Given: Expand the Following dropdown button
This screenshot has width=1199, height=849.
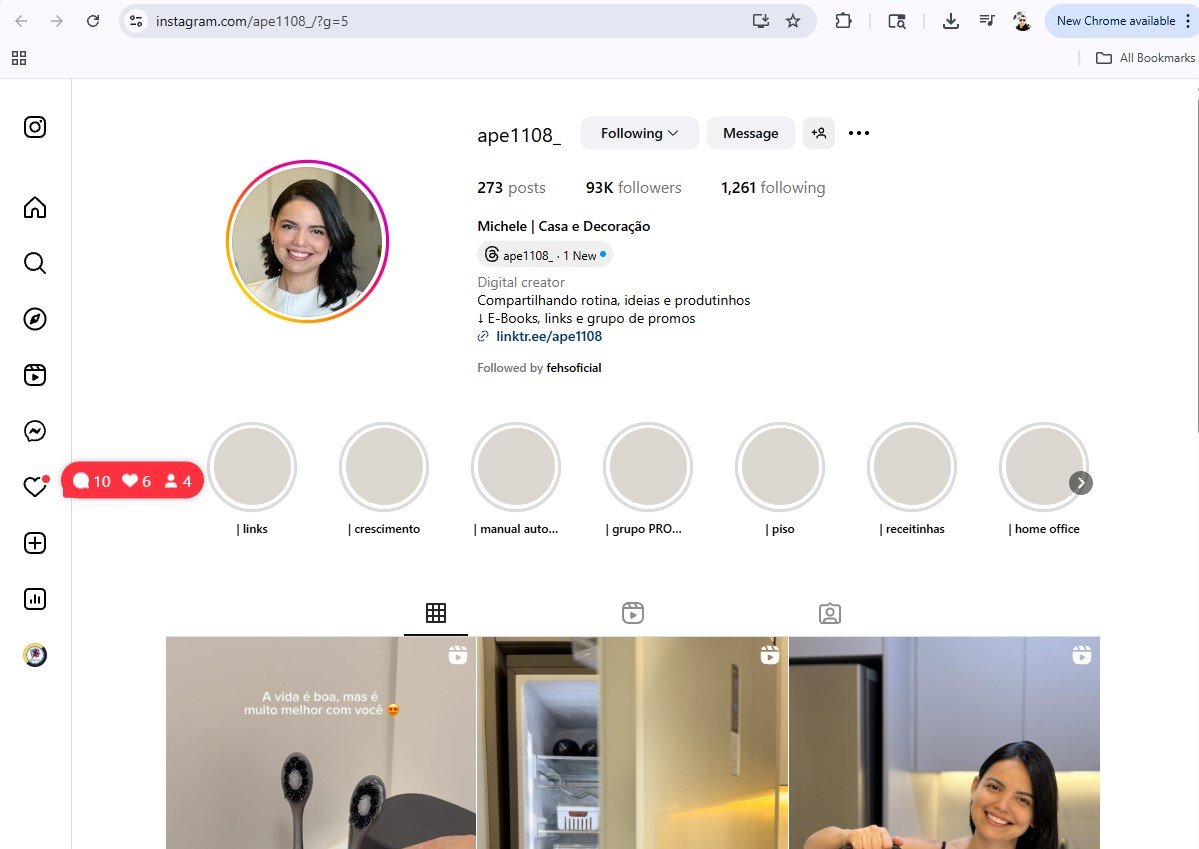Looking at the screenshot, I should [639, 133].
